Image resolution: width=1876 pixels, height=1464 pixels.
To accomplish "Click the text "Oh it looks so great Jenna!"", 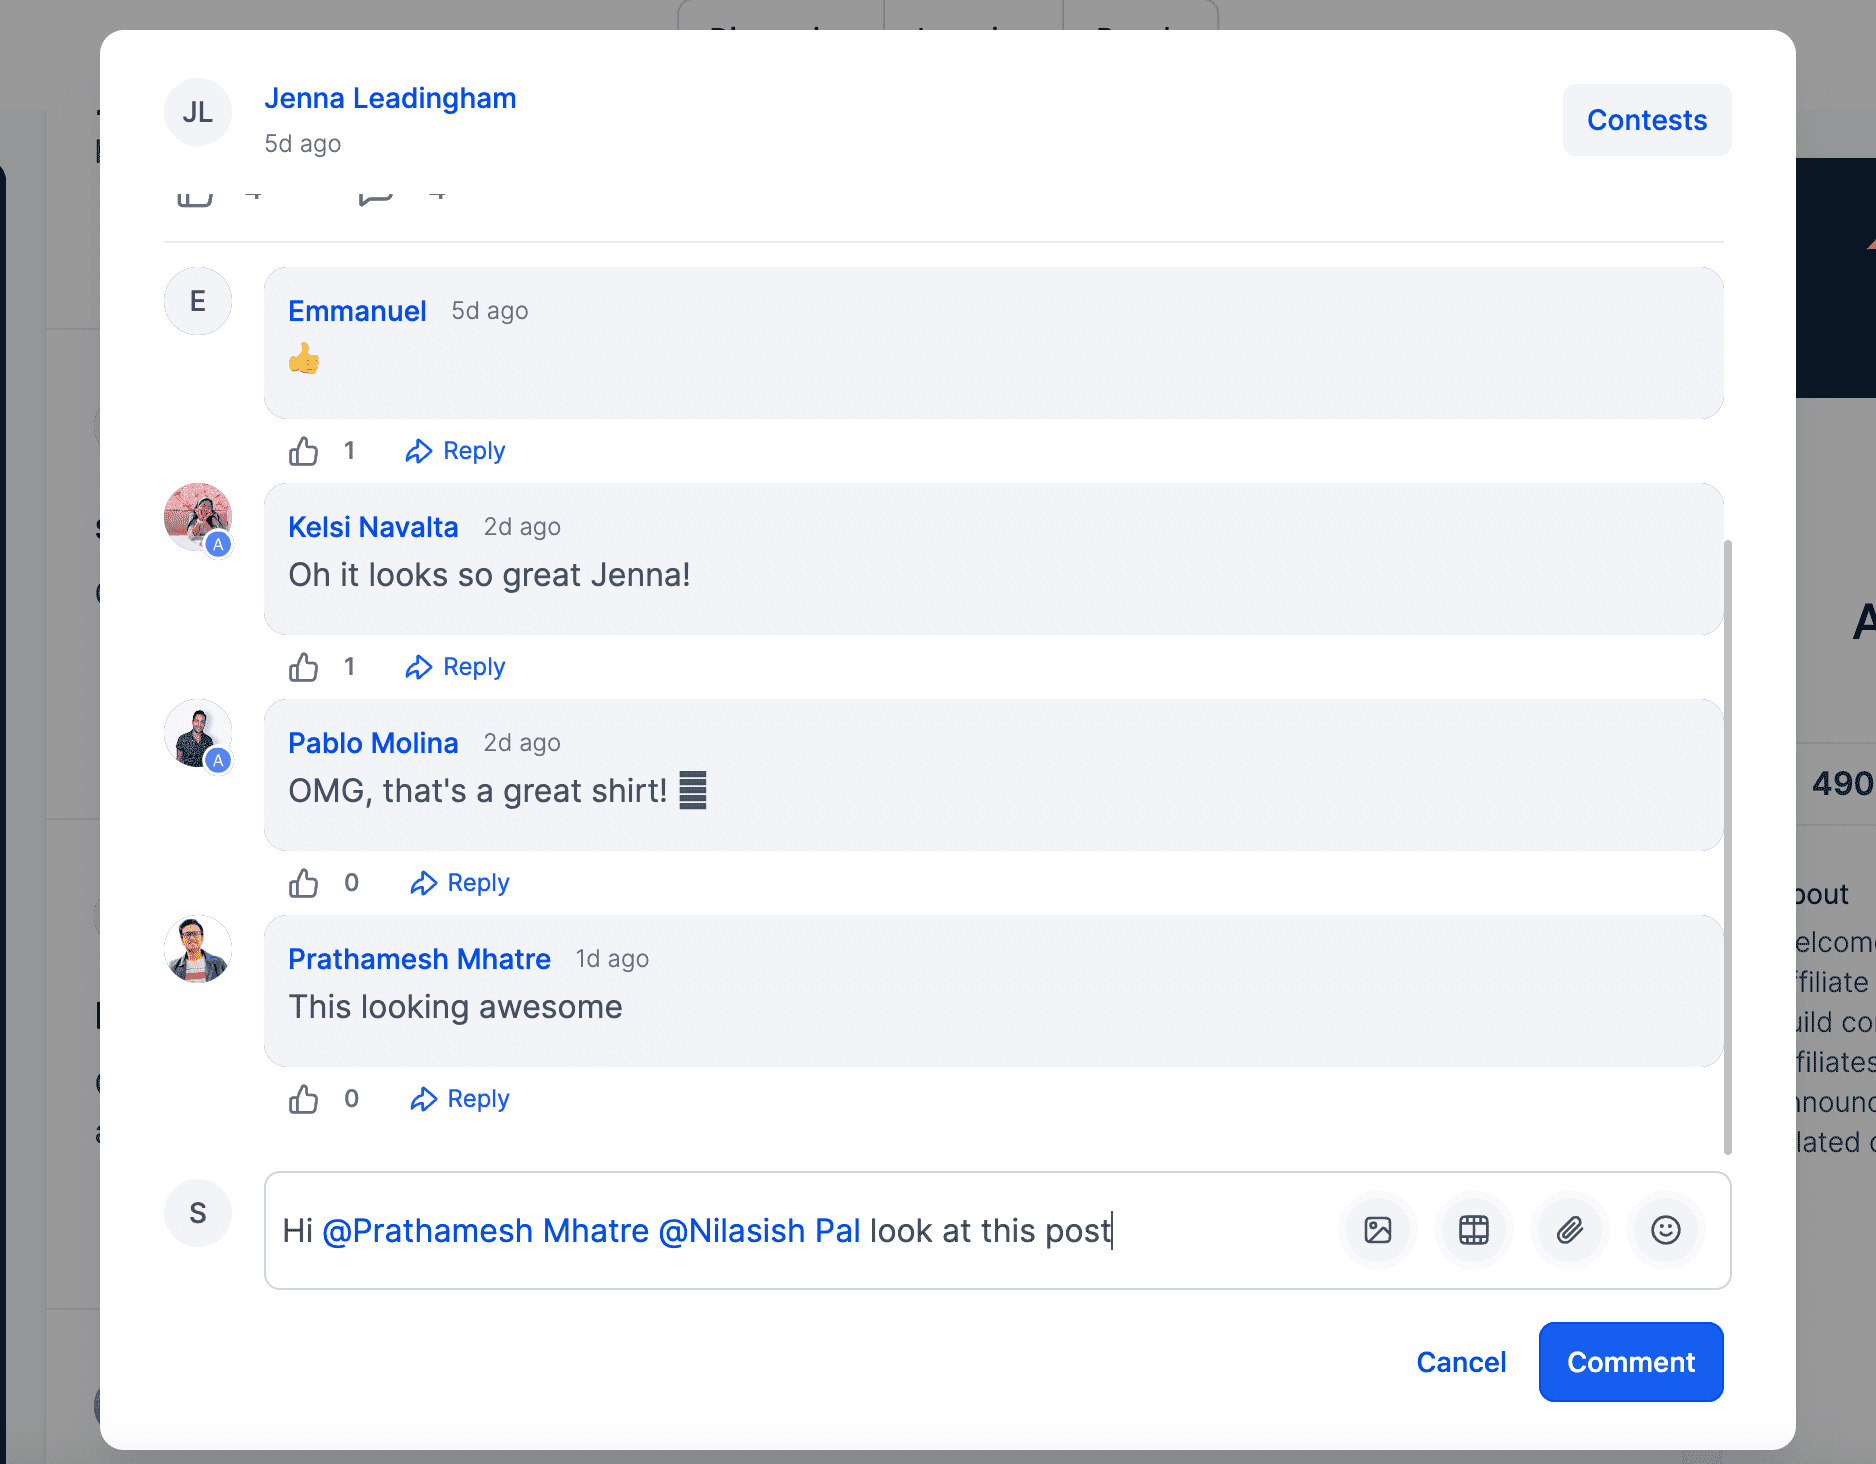I will [489, 575].
